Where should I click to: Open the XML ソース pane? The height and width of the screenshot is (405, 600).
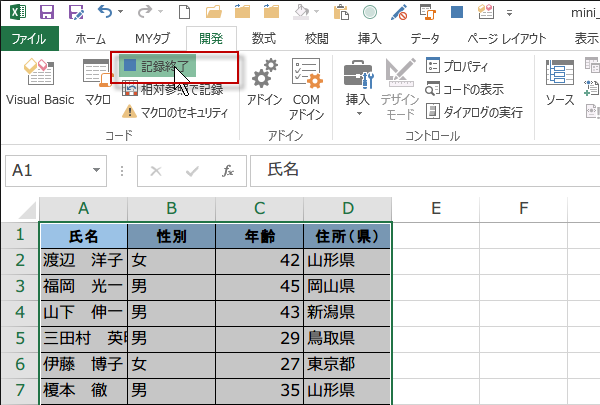pos(560,83)
